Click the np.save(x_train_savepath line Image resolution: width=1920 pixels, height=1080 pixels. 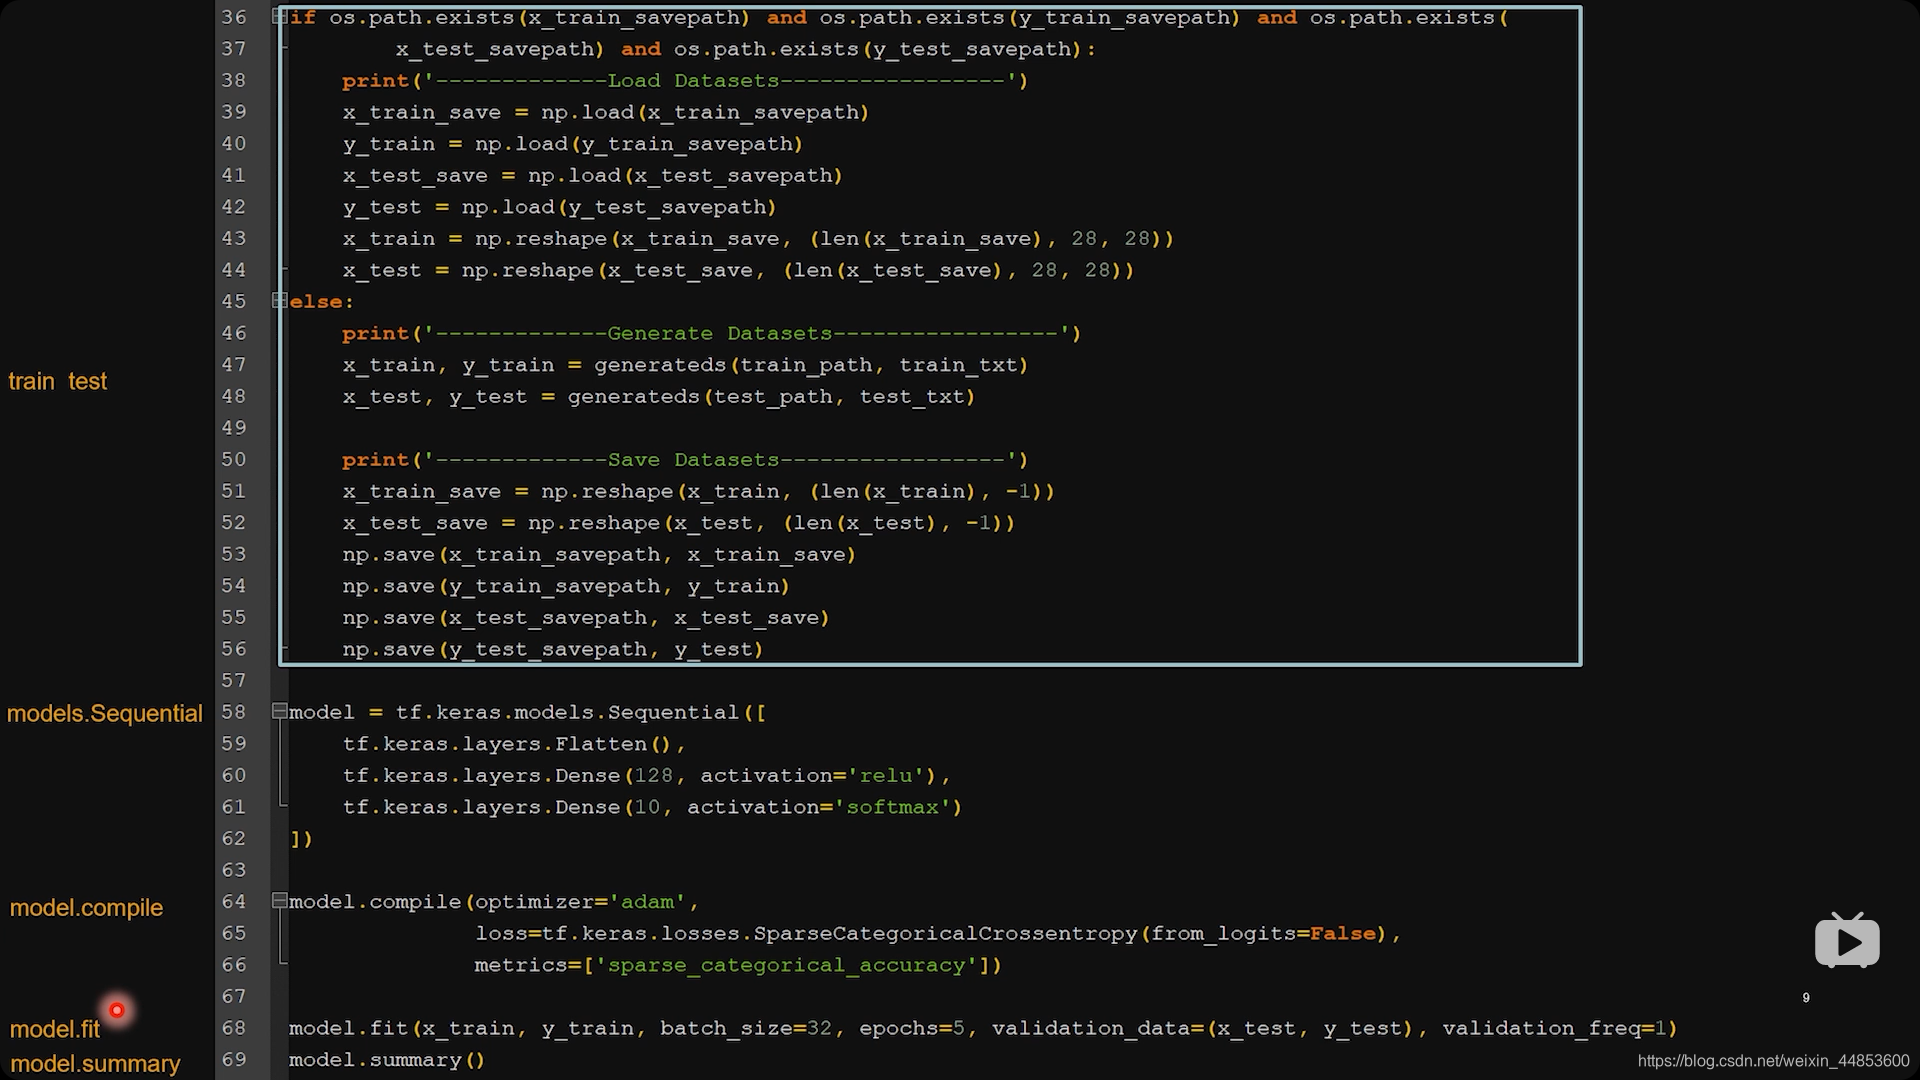[x=599, y=554]
